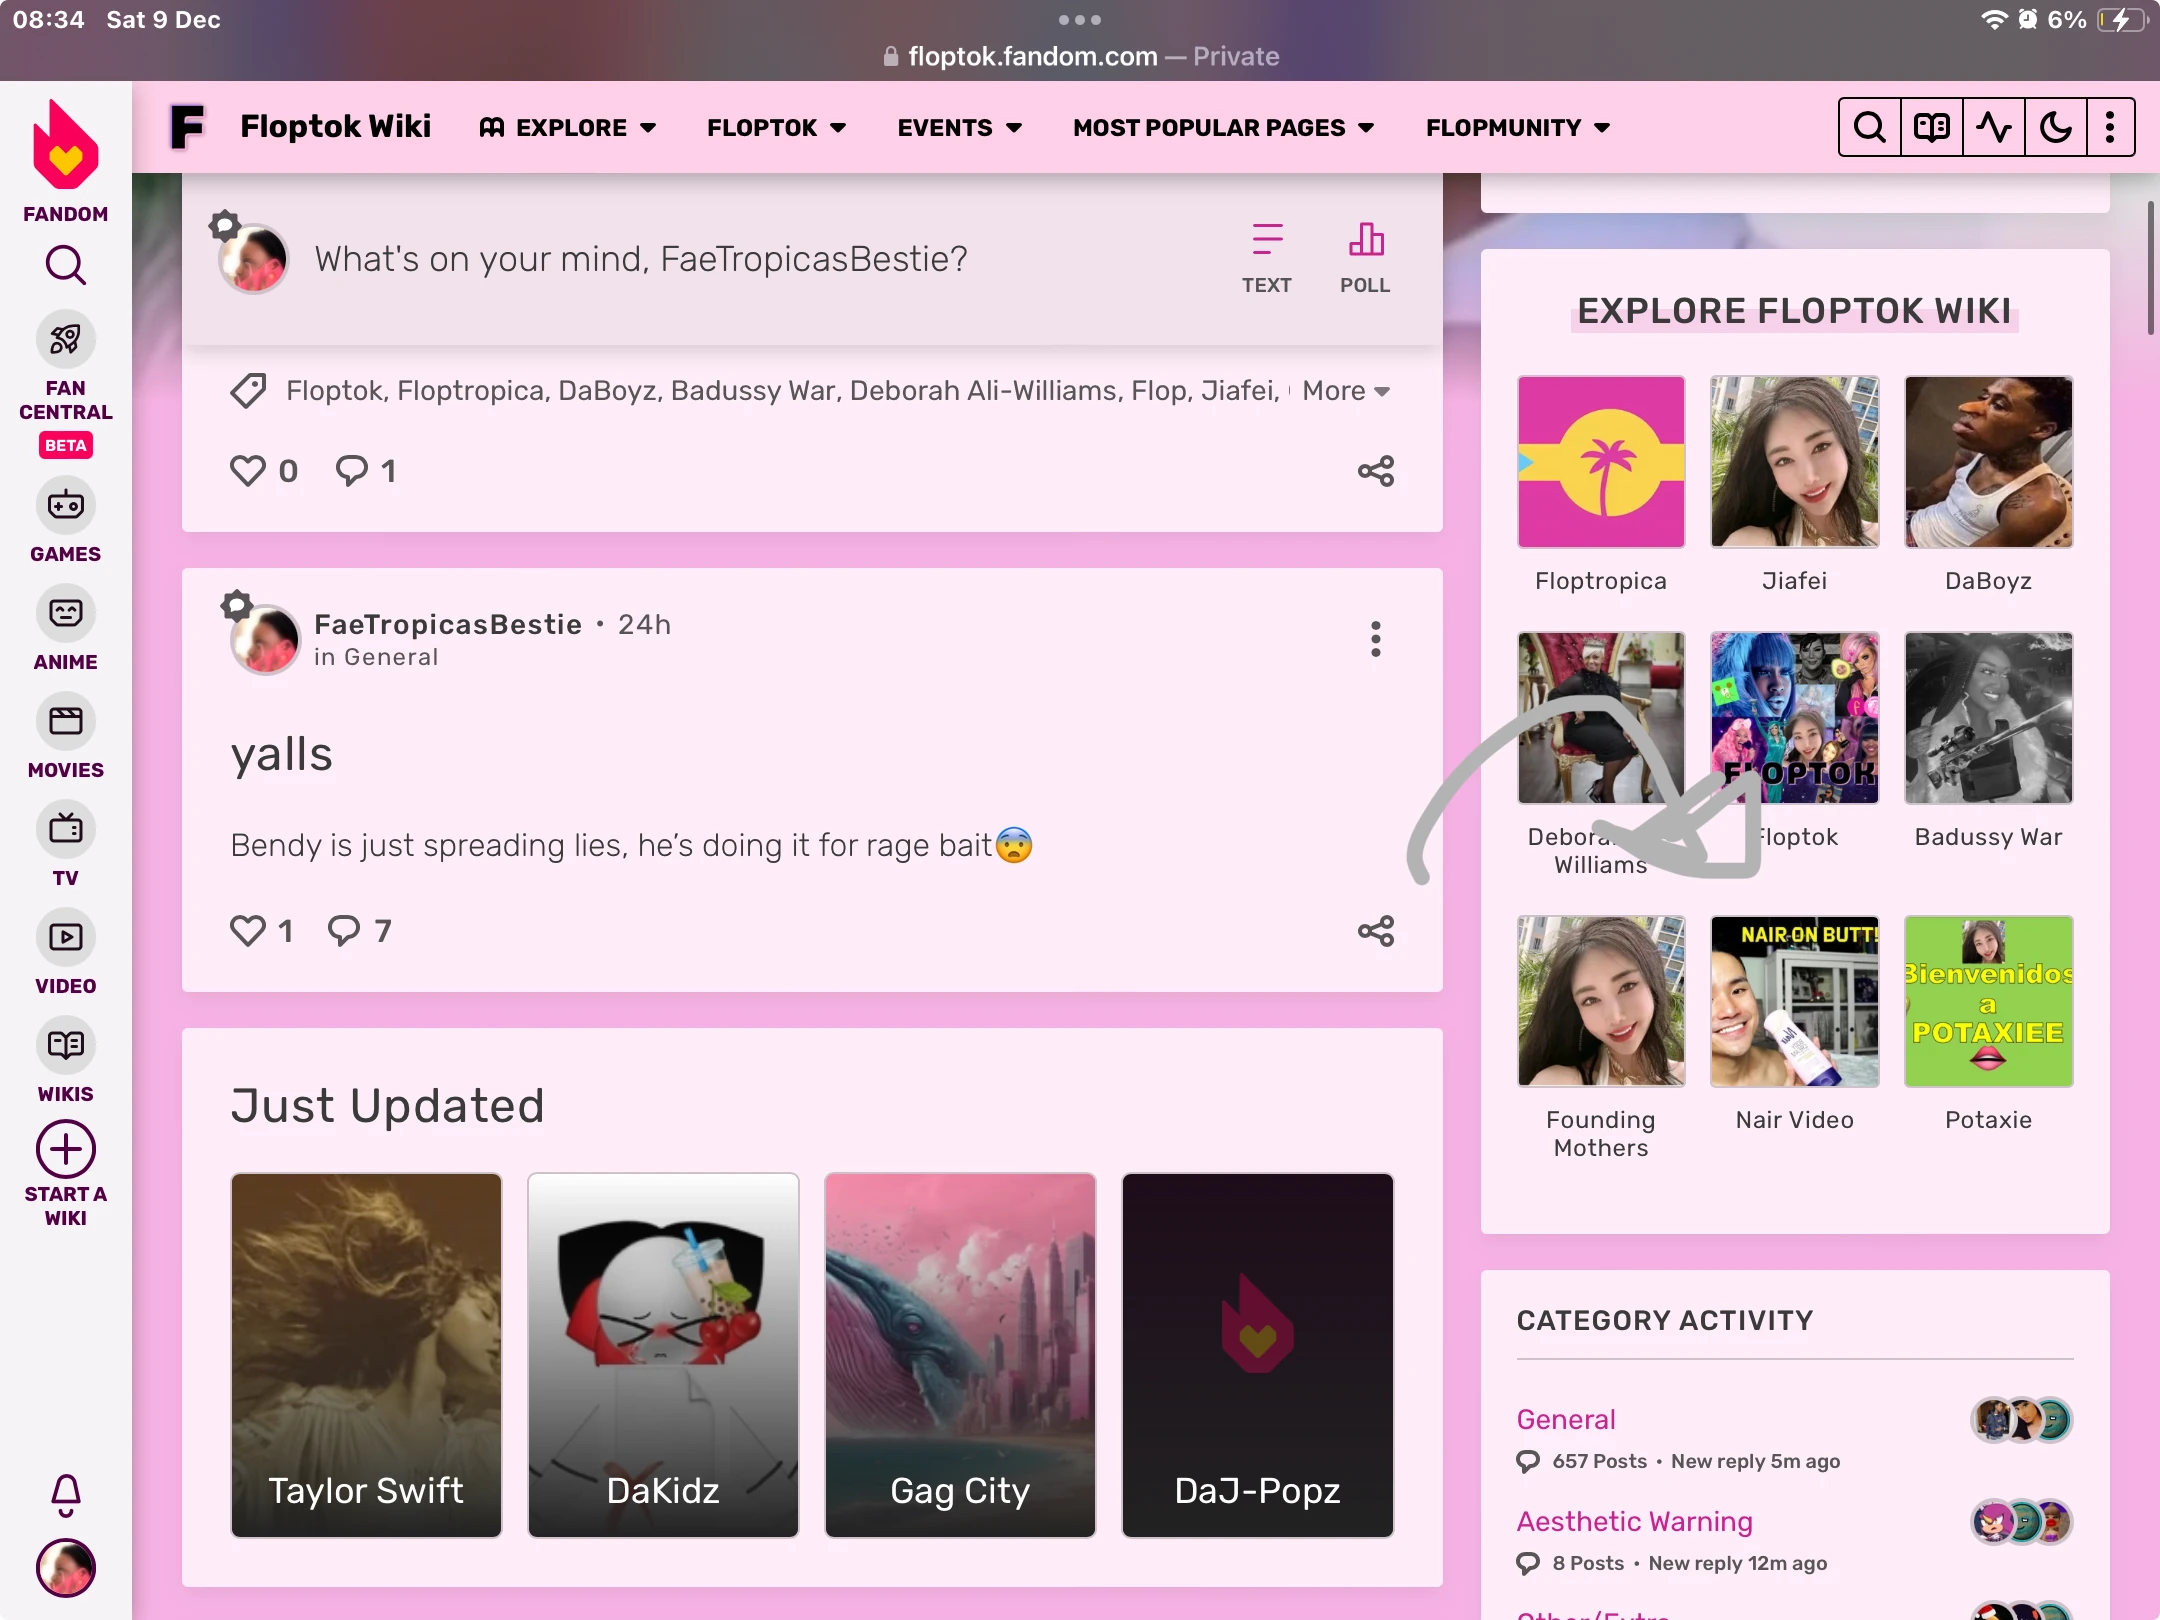The height and width of the screenshot is (1620, 2160).
Task: Open the Explore dropdown
Action: [x=566, y=127]
